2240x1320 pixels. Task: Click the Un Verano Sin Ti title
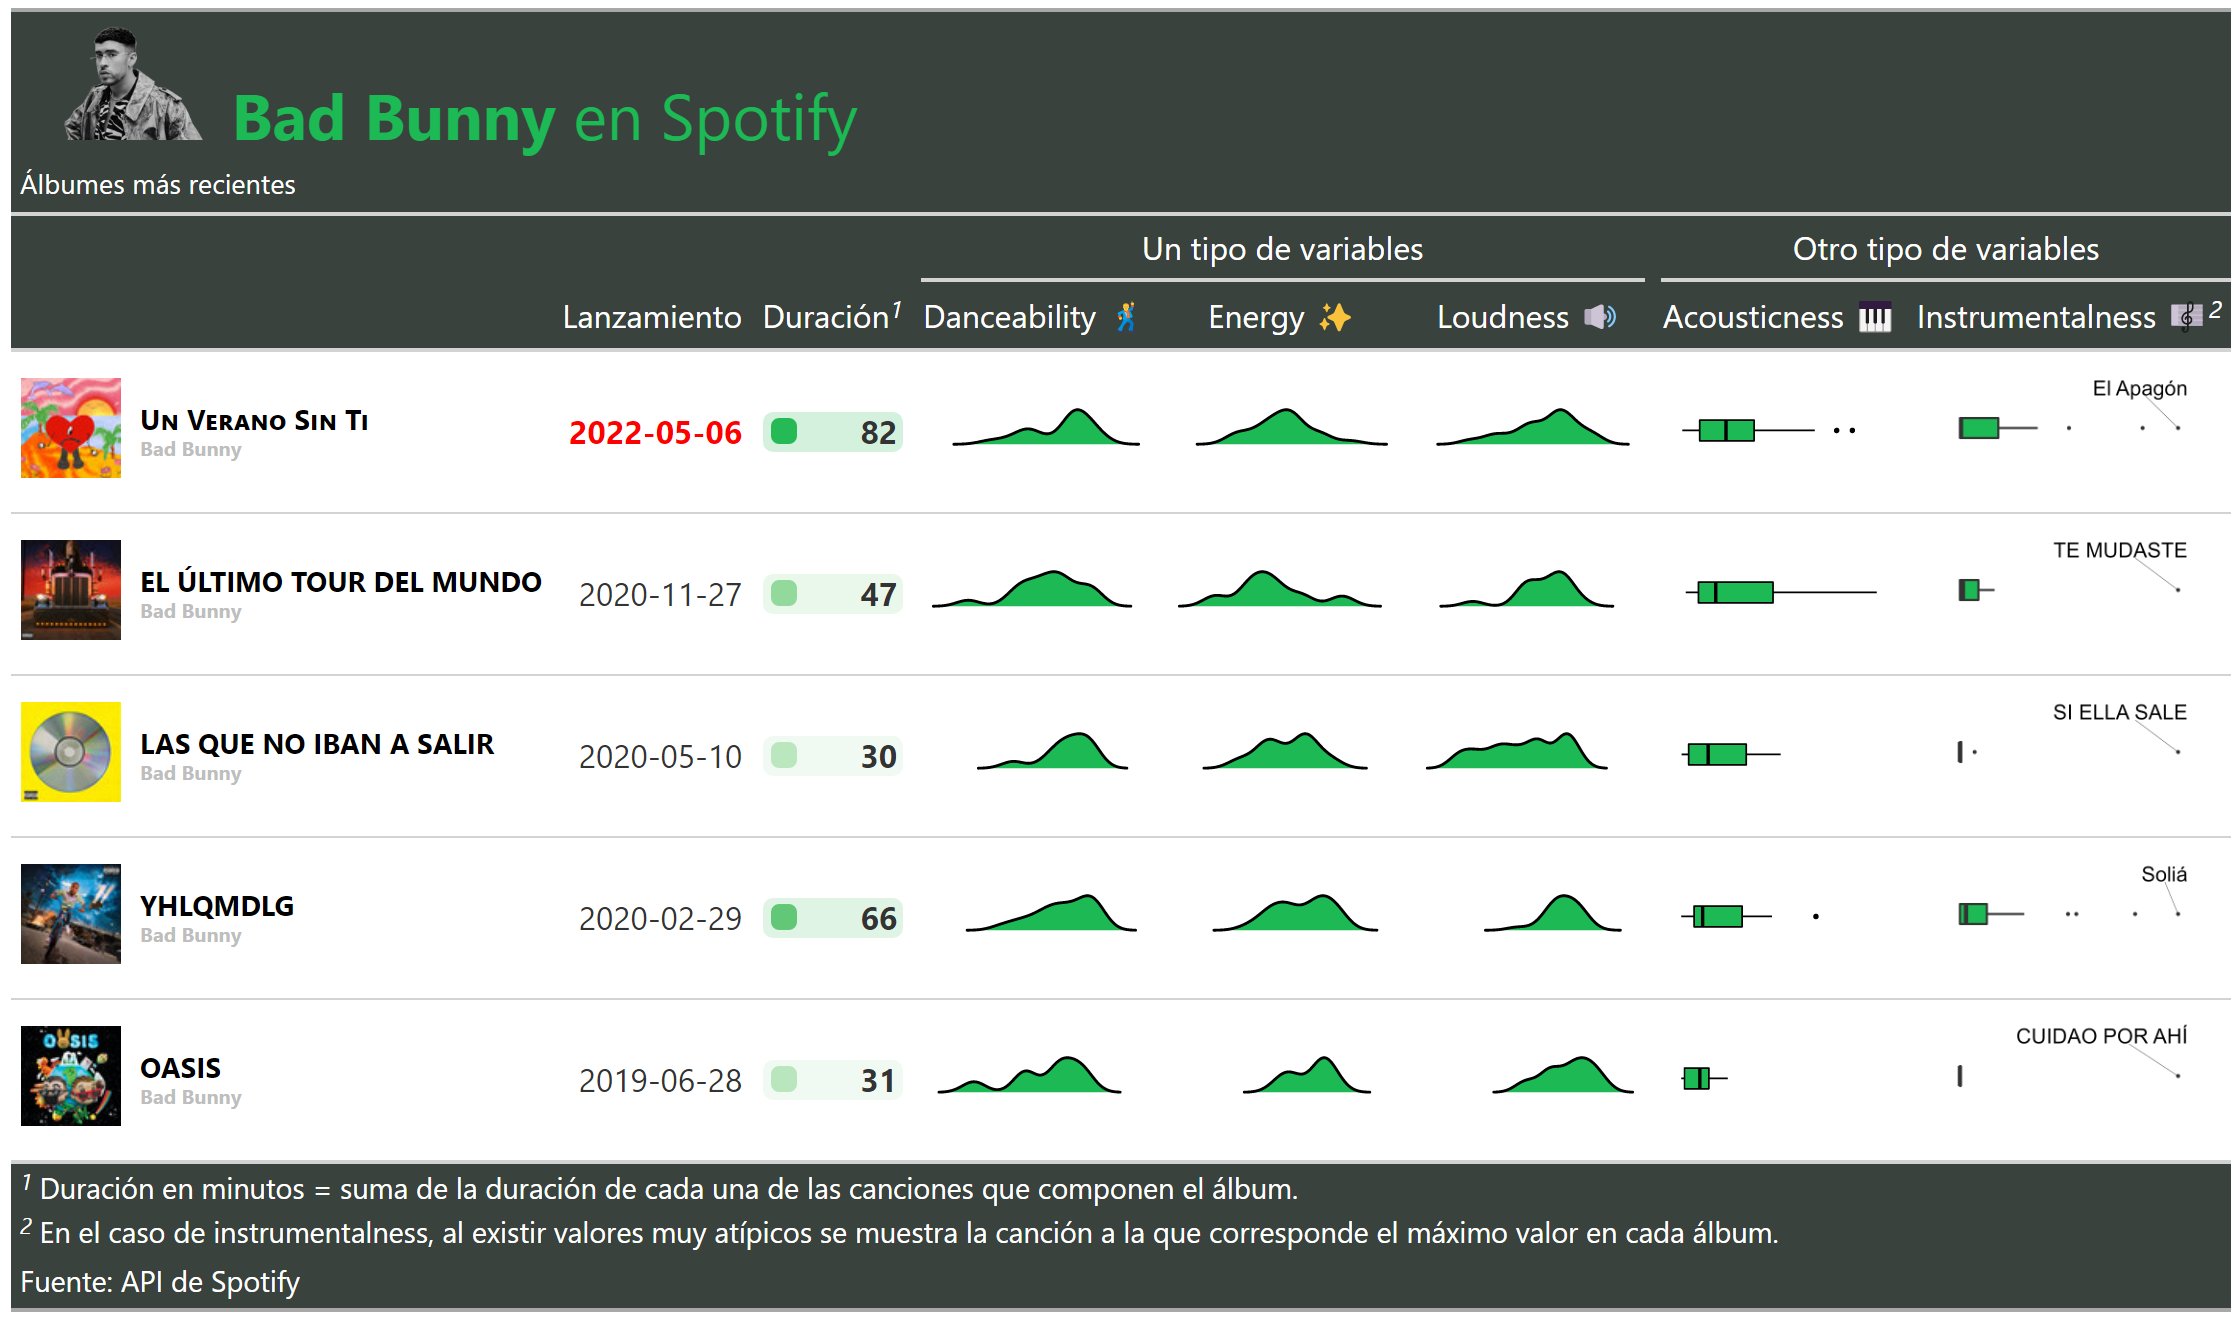tap(254, 421)
